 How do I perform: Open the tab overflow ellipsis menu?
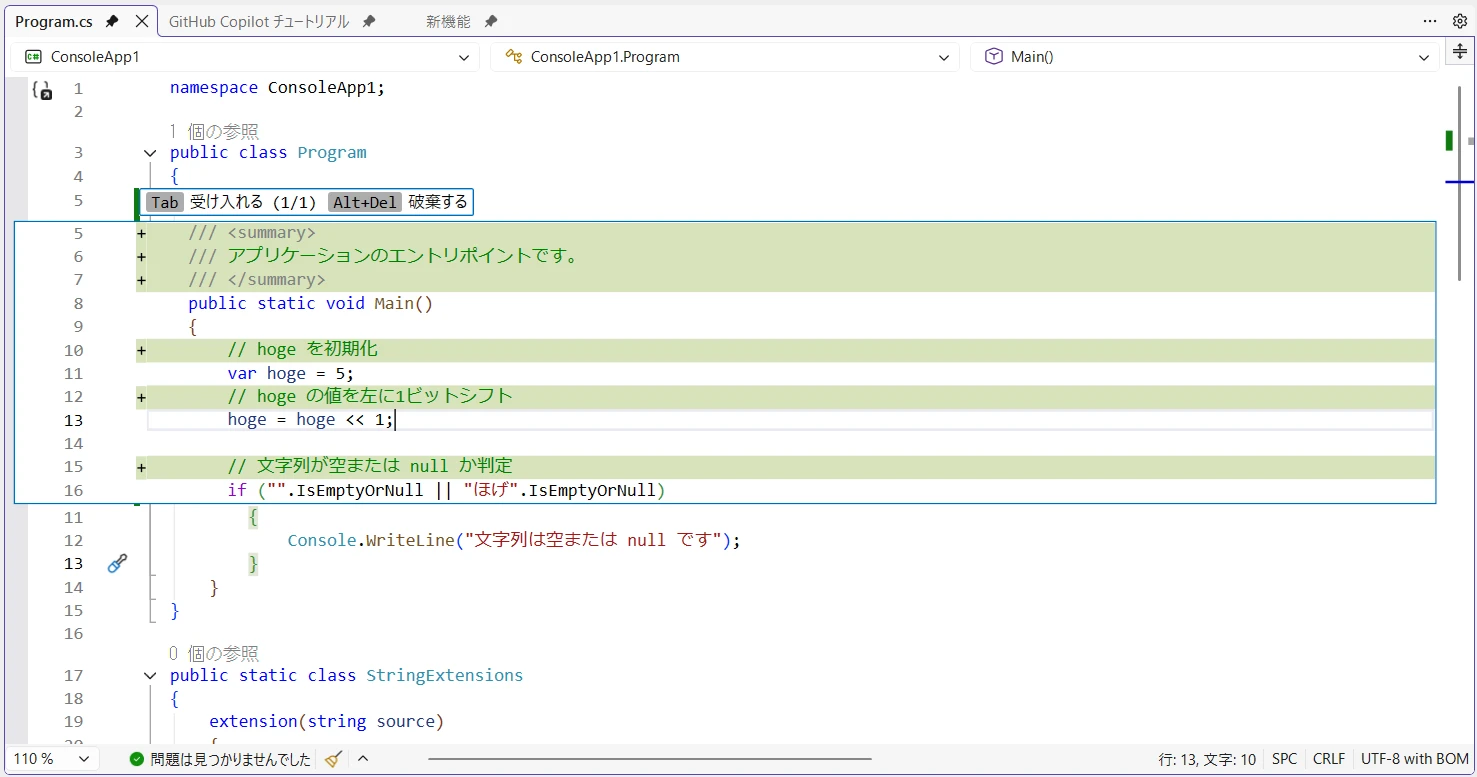(1430, 21)
